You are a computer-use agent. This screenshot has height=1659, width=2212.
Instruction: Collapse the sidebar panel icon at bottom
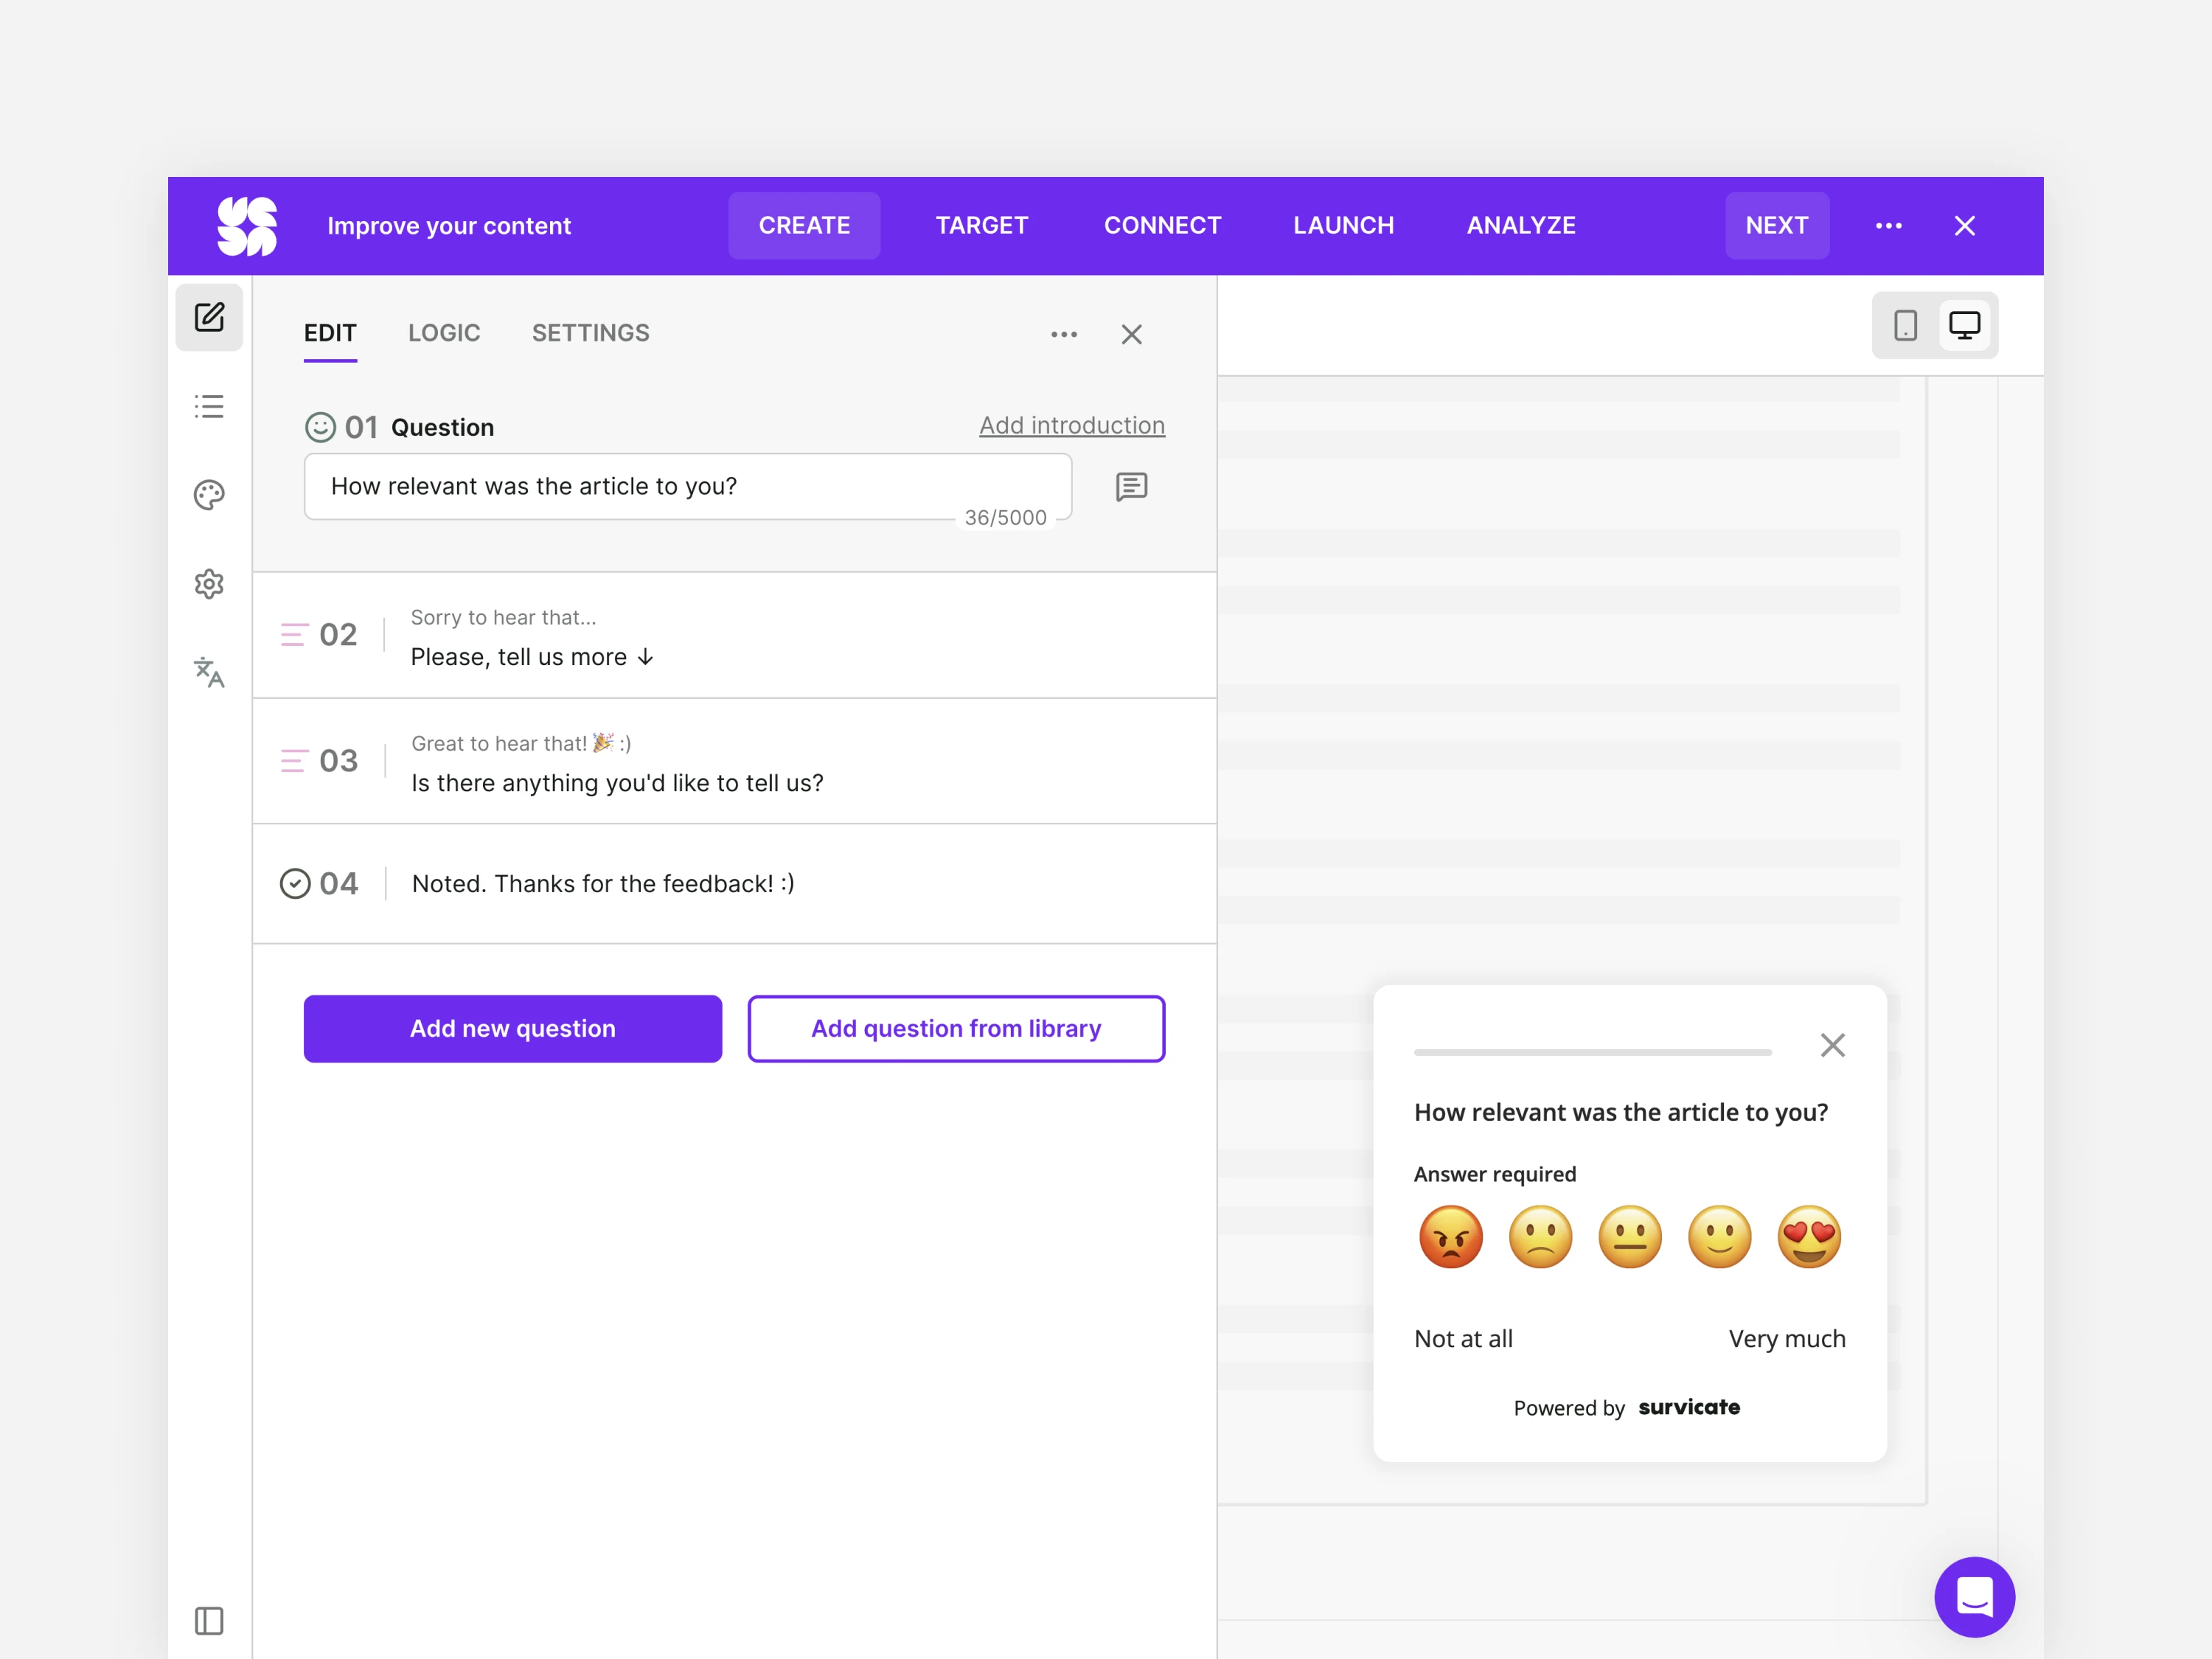(209, 1620)
